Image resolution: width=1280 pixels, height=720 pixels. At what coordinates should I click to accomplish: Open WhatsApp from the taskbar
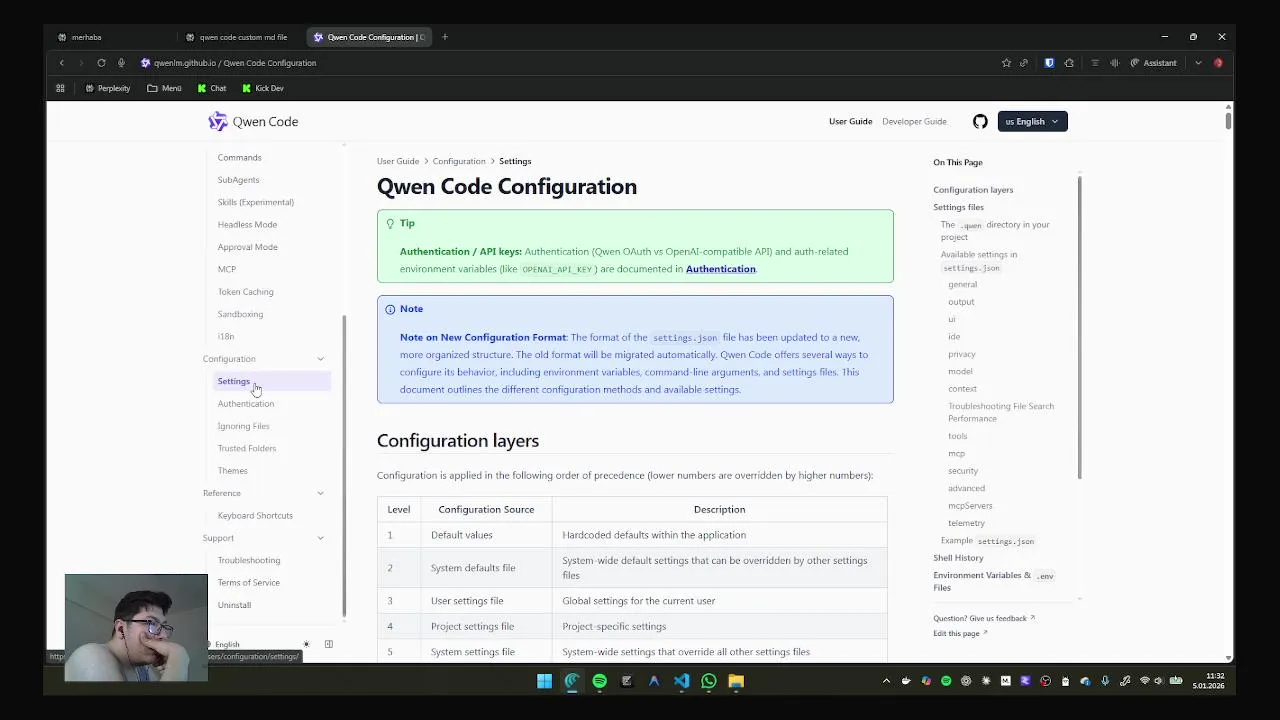pos(708,681)
